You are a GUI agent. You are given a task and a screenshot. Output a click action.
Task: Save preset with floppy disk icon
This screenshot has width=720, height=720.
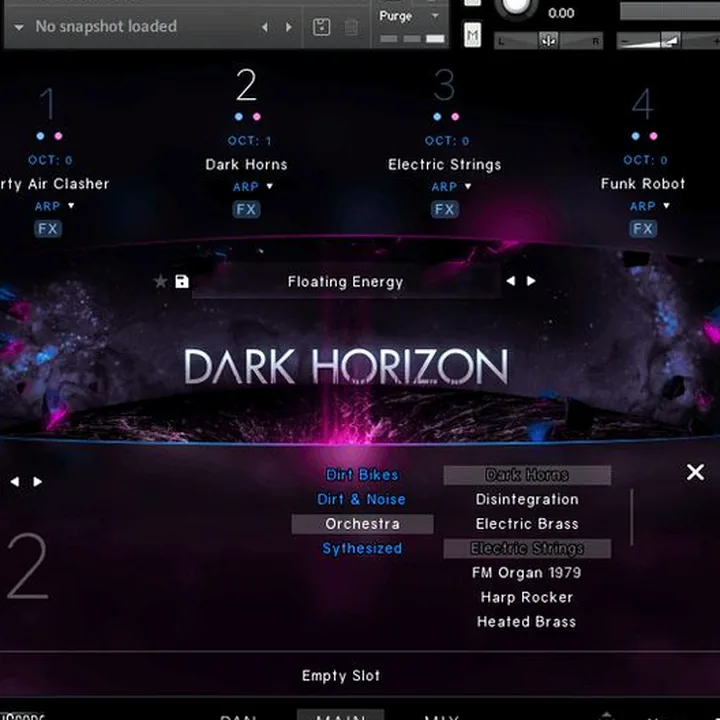pyautogui.click(x=182, y=281)
